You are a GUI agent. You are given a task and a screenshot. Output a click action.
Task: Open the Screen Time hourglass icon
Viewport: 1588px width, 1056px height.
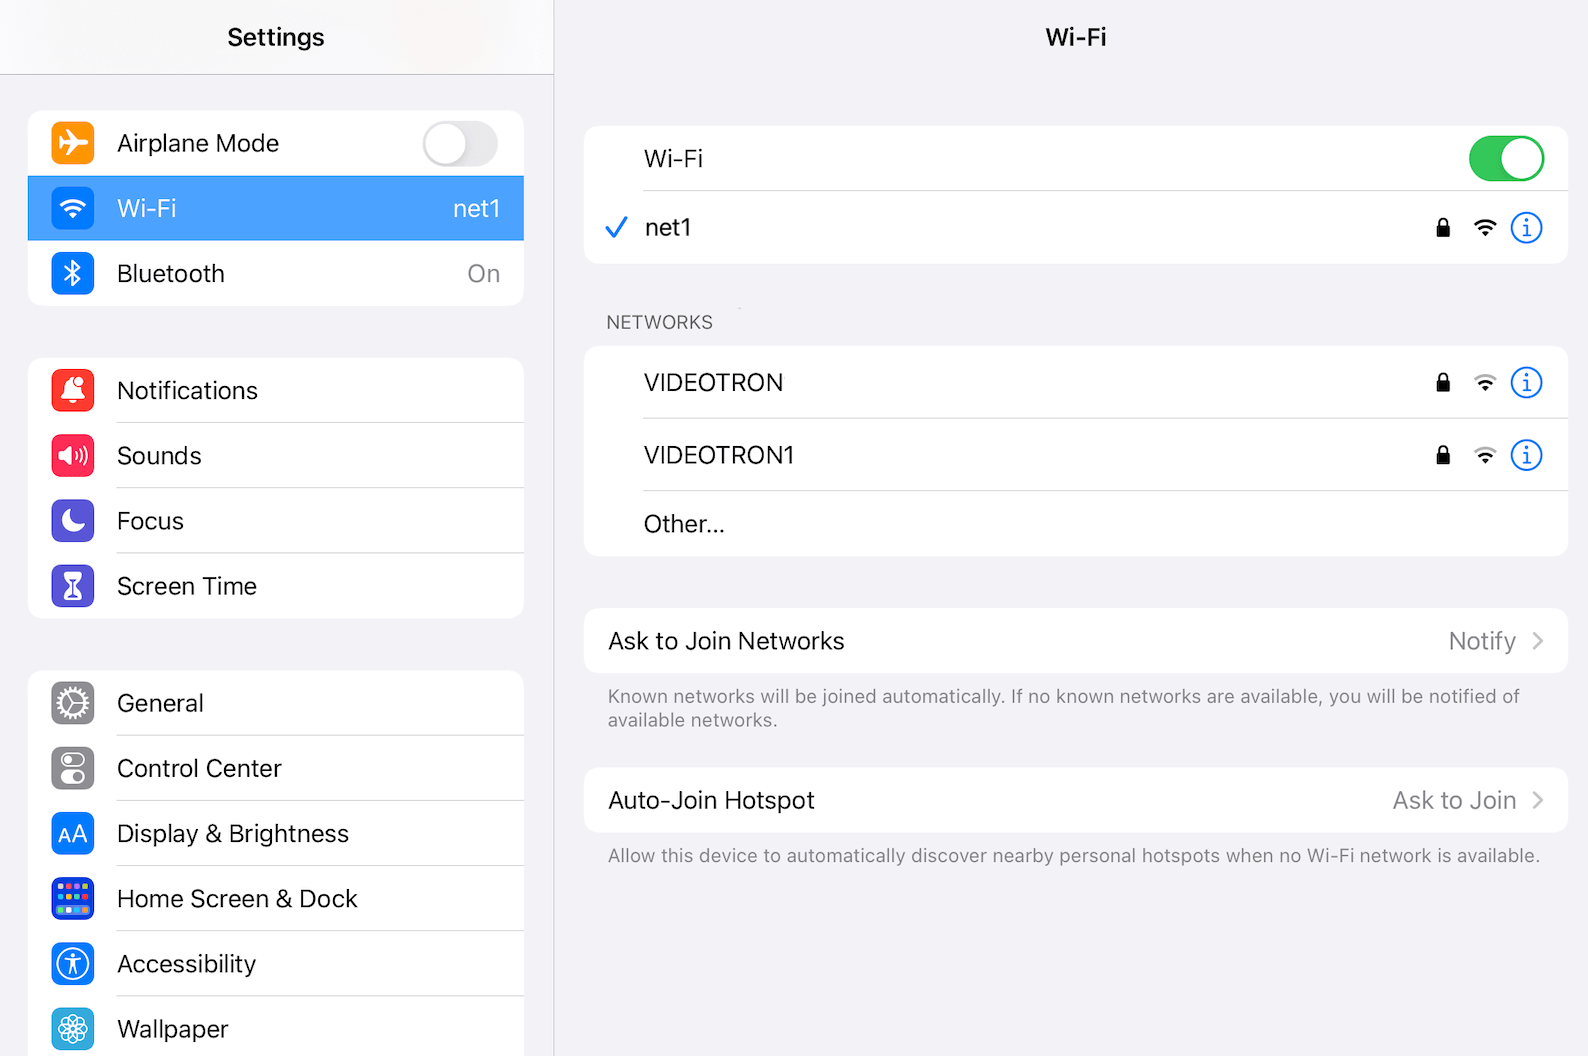coord(73,586)
